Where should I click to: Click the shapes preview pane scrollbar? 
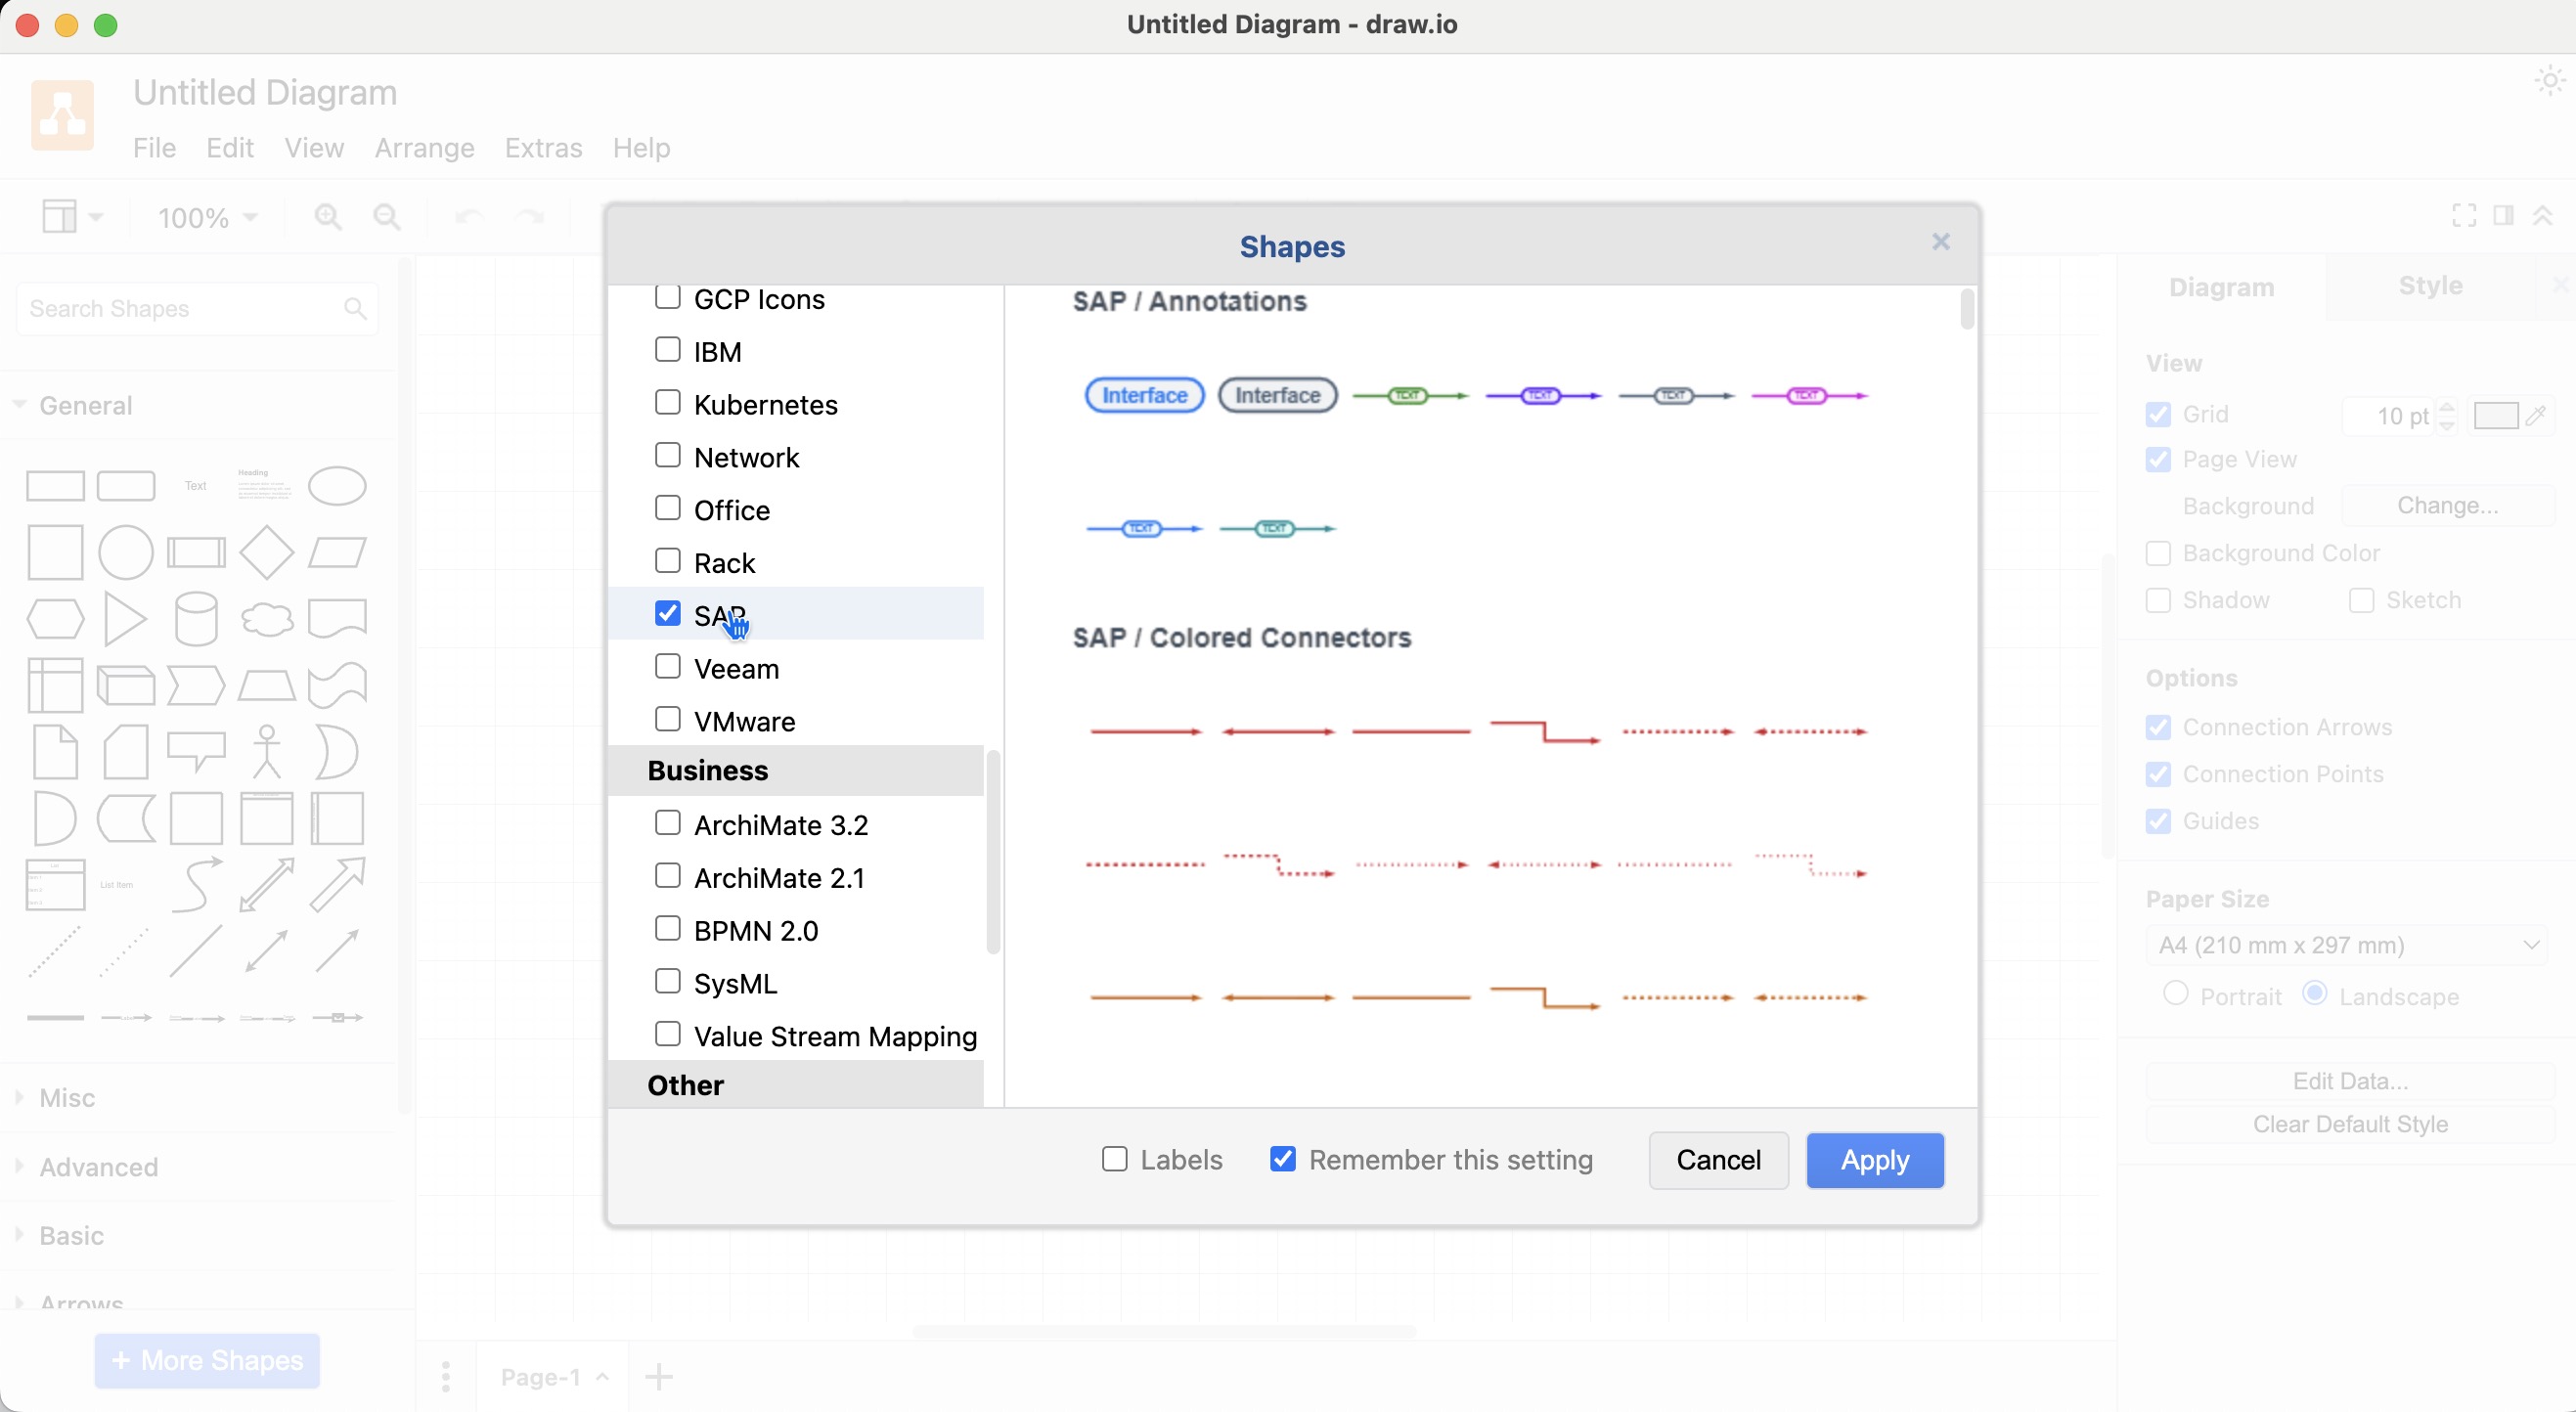pos(1966,308)
